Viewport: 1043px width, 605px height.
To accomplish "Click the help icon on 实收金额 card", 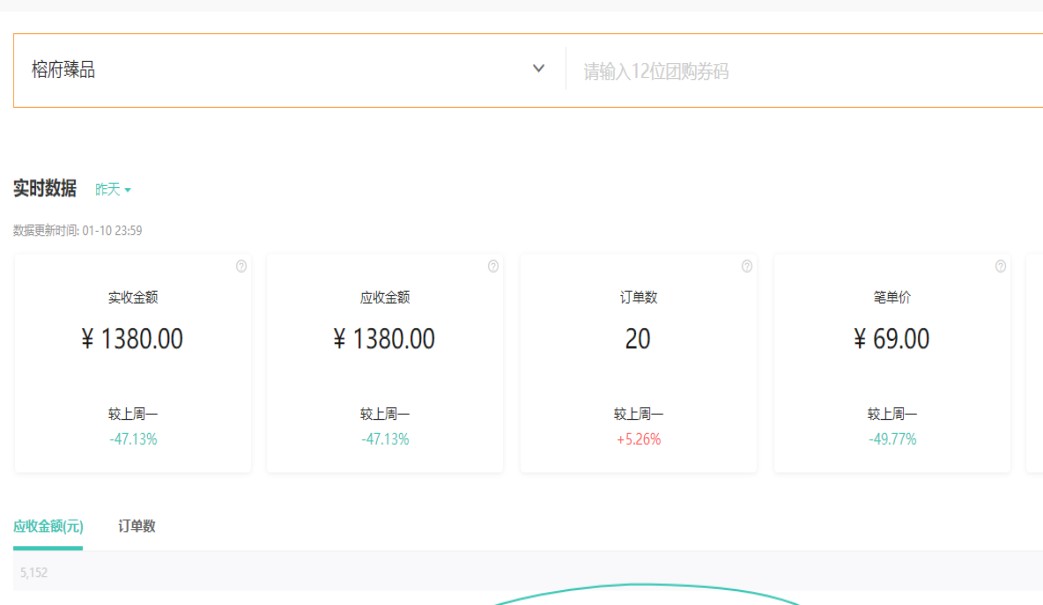I will (x=241, y=267).
